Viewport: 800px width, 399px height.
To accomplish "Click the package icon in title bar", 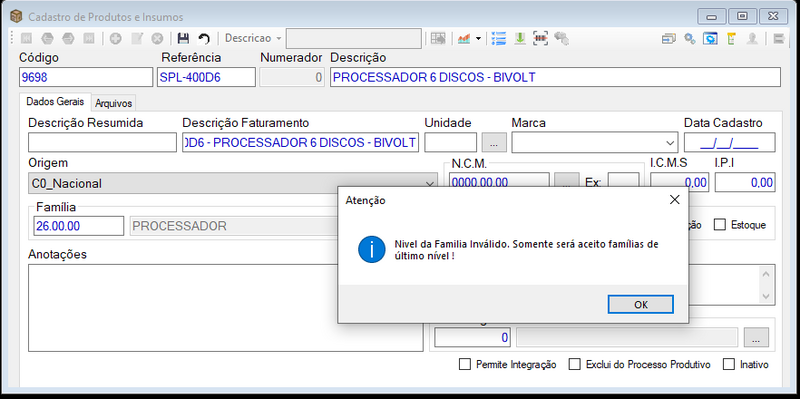I will pos(16,17).
